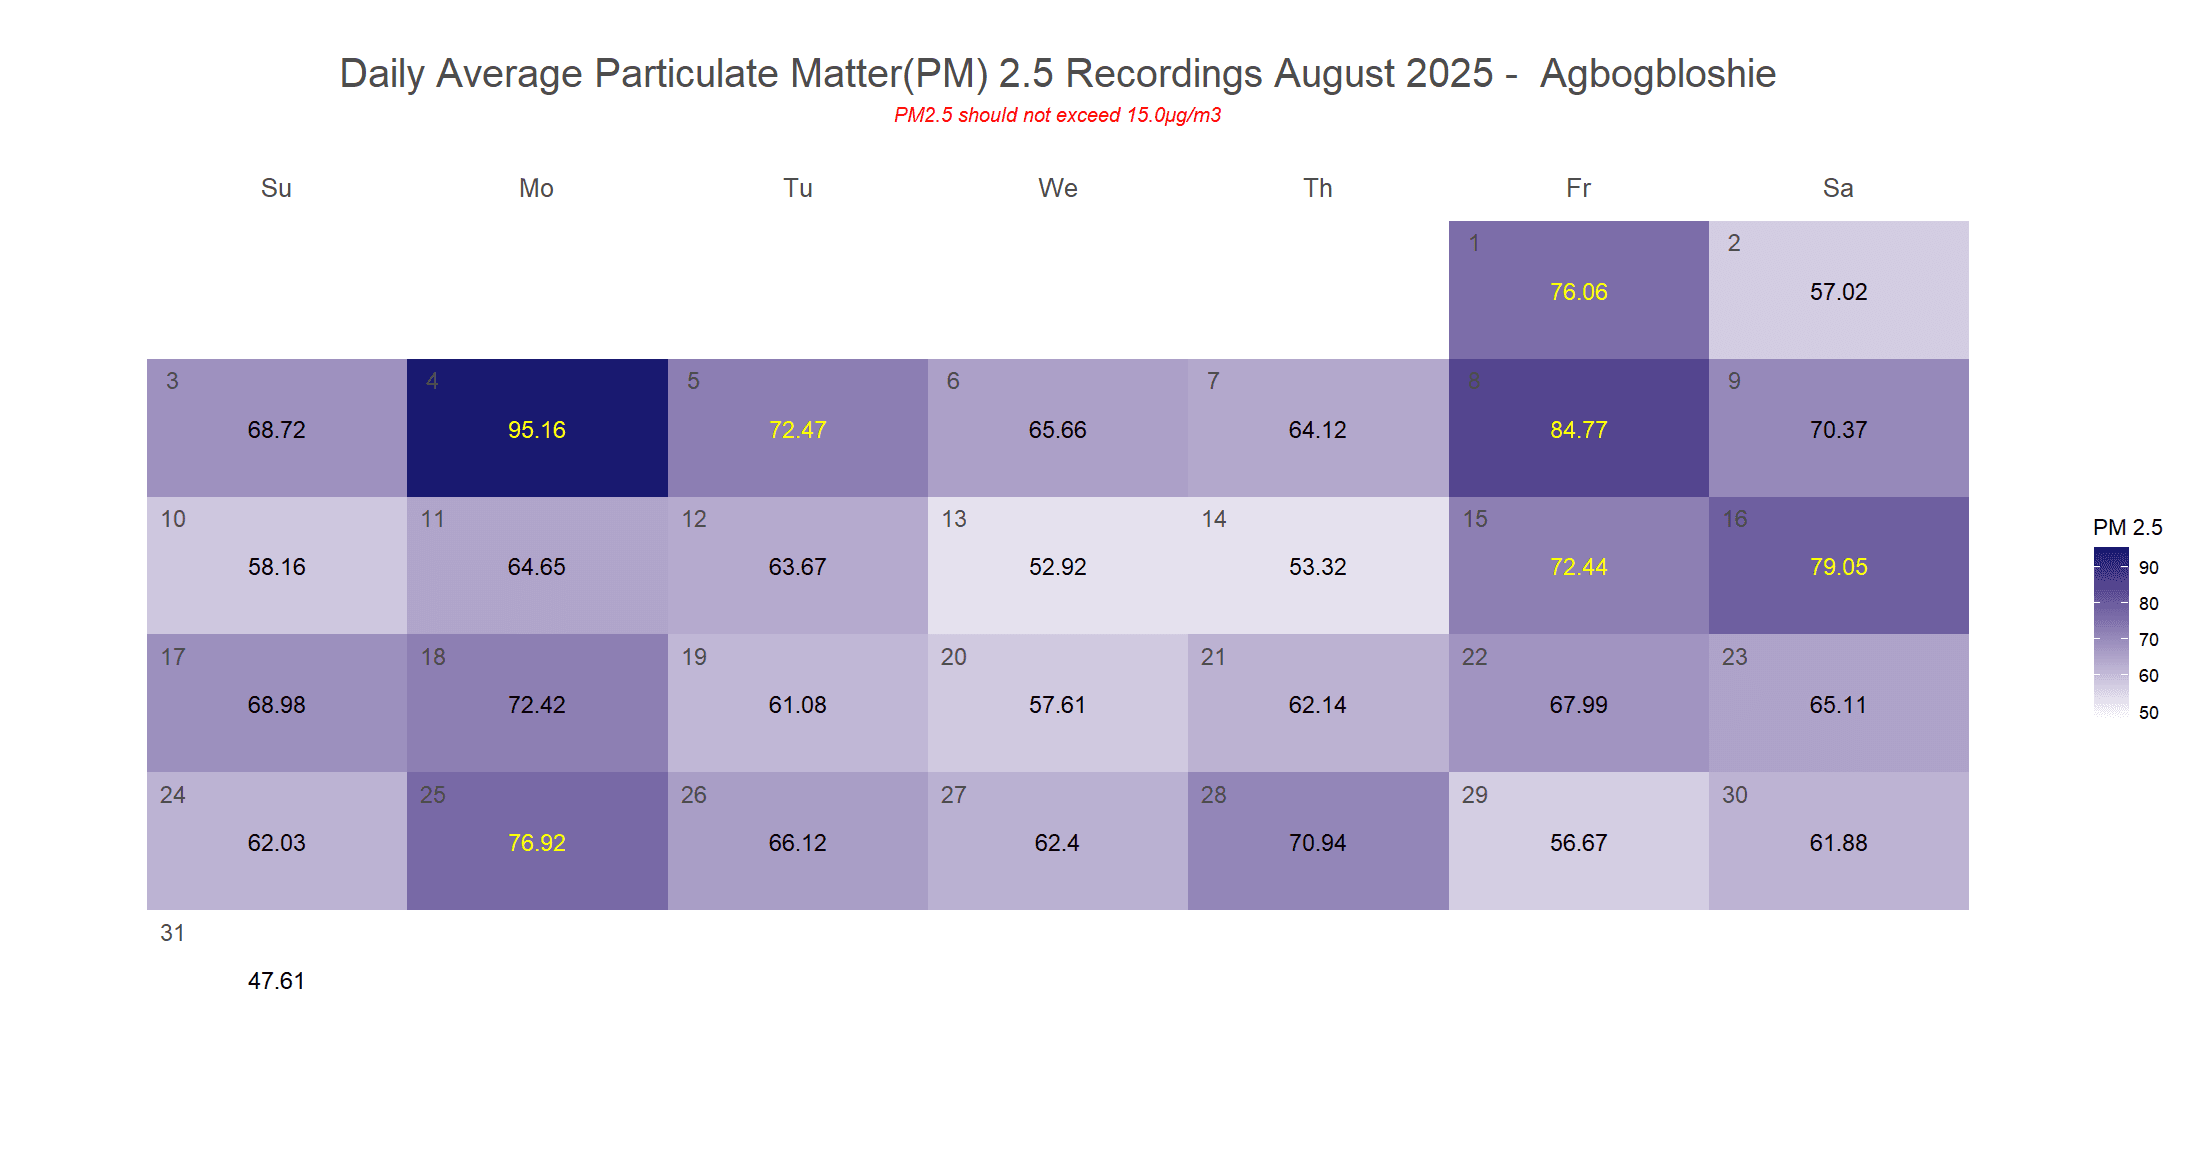Click the 'Su' weekday column header

pyautogui.click(x=276, y=188)
